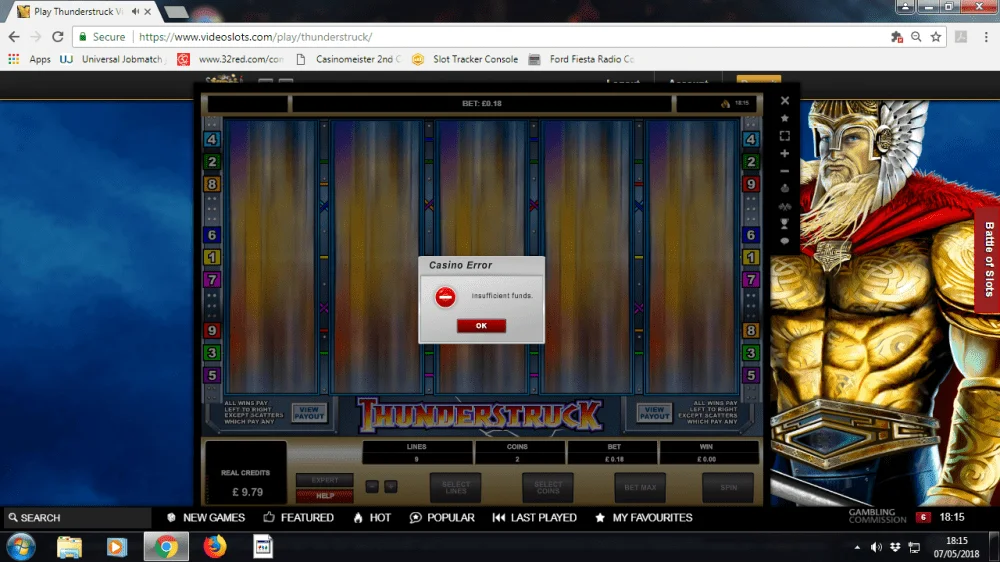
Task: Select payline 1 on the left side
Action: click(212, 257)
